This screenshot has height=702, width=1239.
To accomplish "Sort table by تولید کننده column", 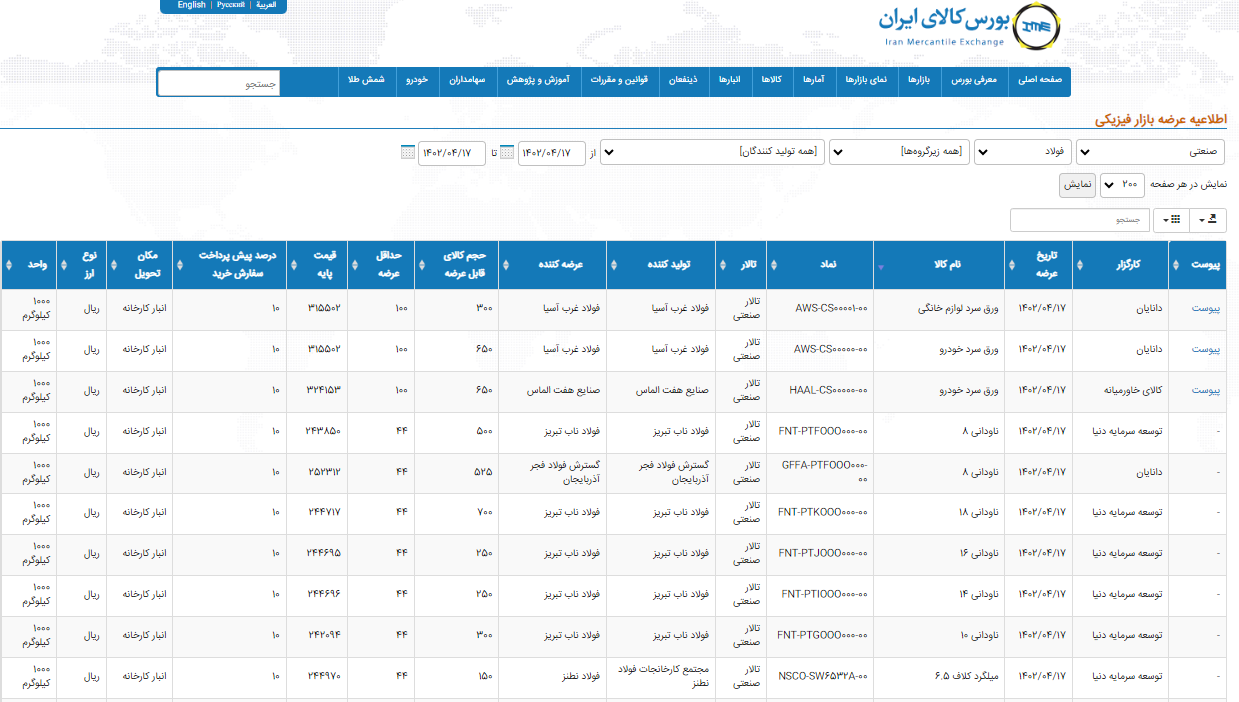I will (x=662, y=265).
